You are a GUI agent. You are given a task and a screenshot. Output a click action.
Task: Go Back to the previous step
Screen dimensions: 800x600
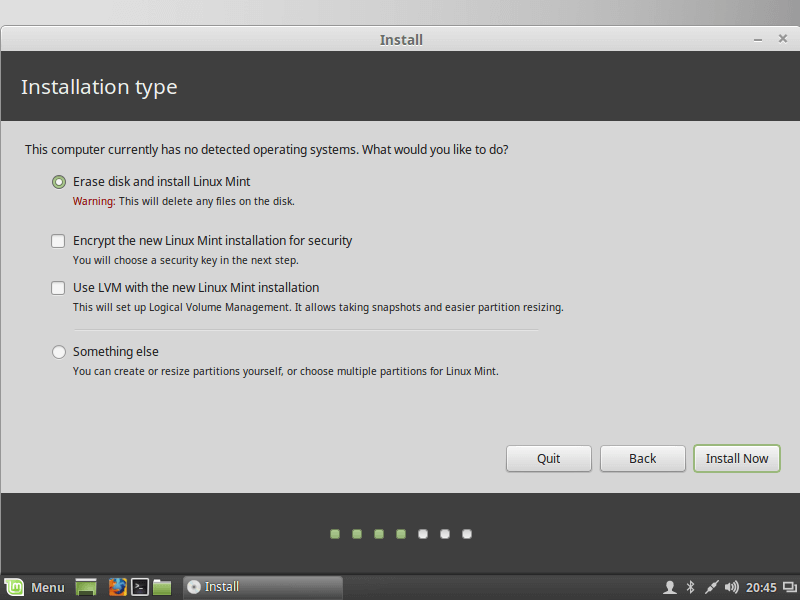coord(642,458)
